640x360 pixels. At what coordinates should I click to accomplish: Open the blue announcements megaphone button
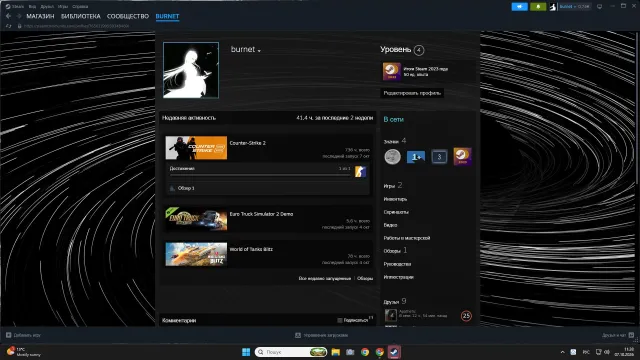point(520,7)
